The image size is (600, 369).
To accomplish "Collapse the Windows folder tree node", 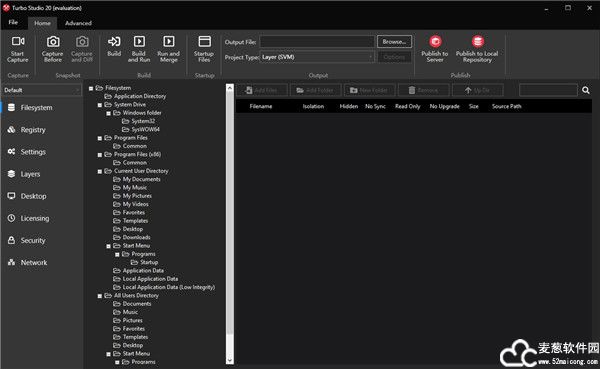I will (109, 113).
